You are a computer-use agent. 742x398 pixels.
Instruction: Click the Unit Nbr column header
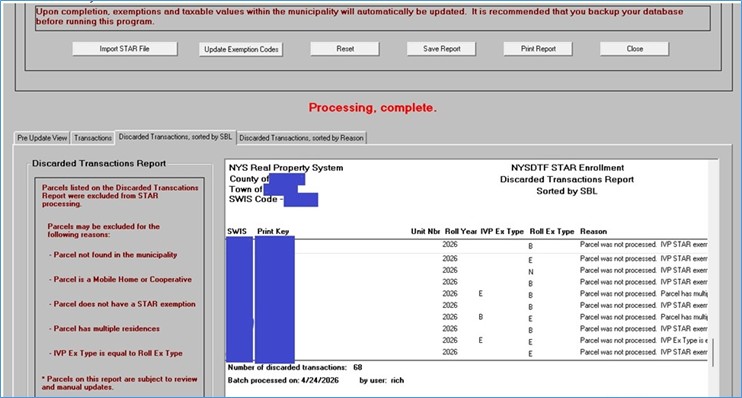click(425, 231)
